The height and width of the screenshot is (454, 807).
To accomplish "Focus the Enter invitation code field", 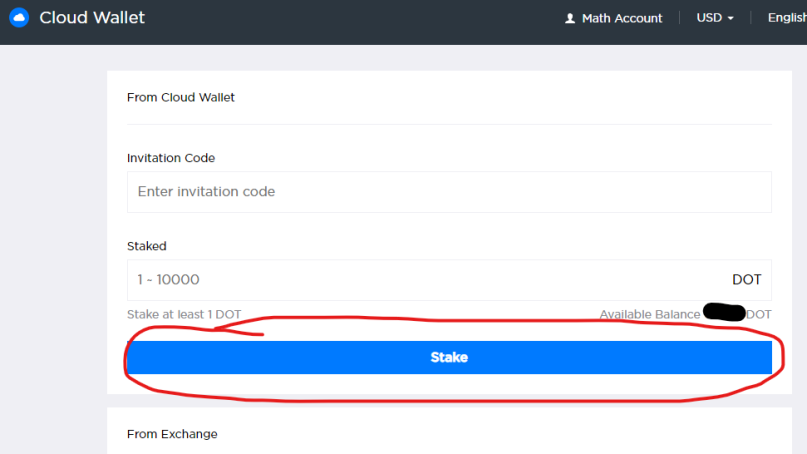I will (x=449, y=192).
